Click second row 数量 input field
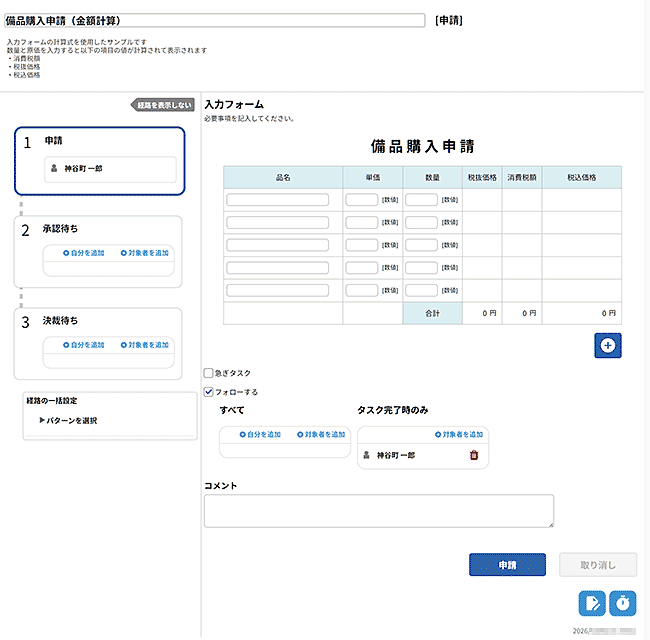This screenshot has height=640, width=650. point(422,223)
